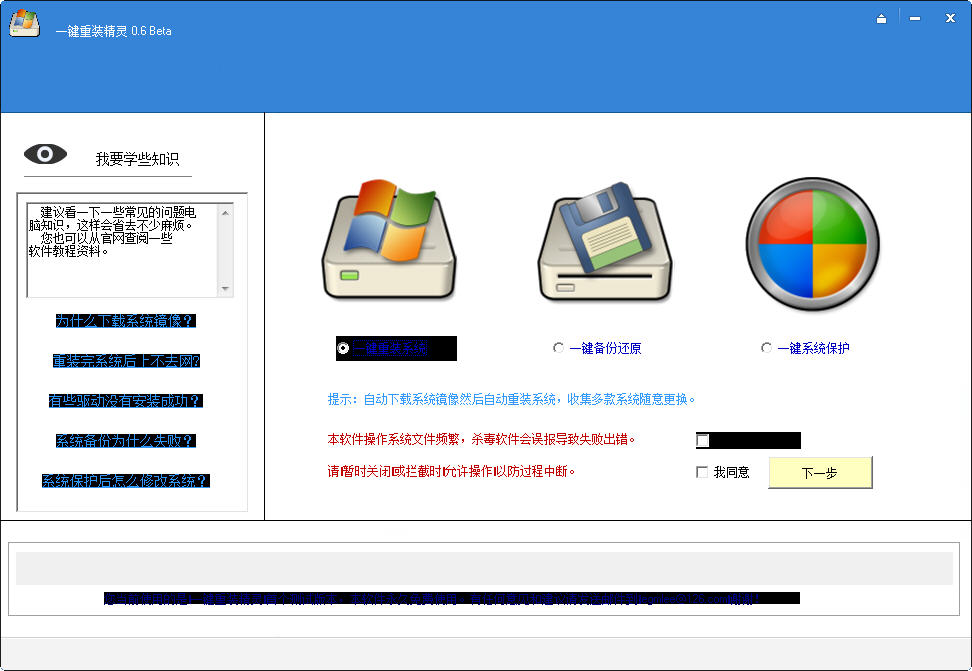Screen dimensions: 972x671
Task: Click the floppy disk backup restore icon
Action: (605, 241)
